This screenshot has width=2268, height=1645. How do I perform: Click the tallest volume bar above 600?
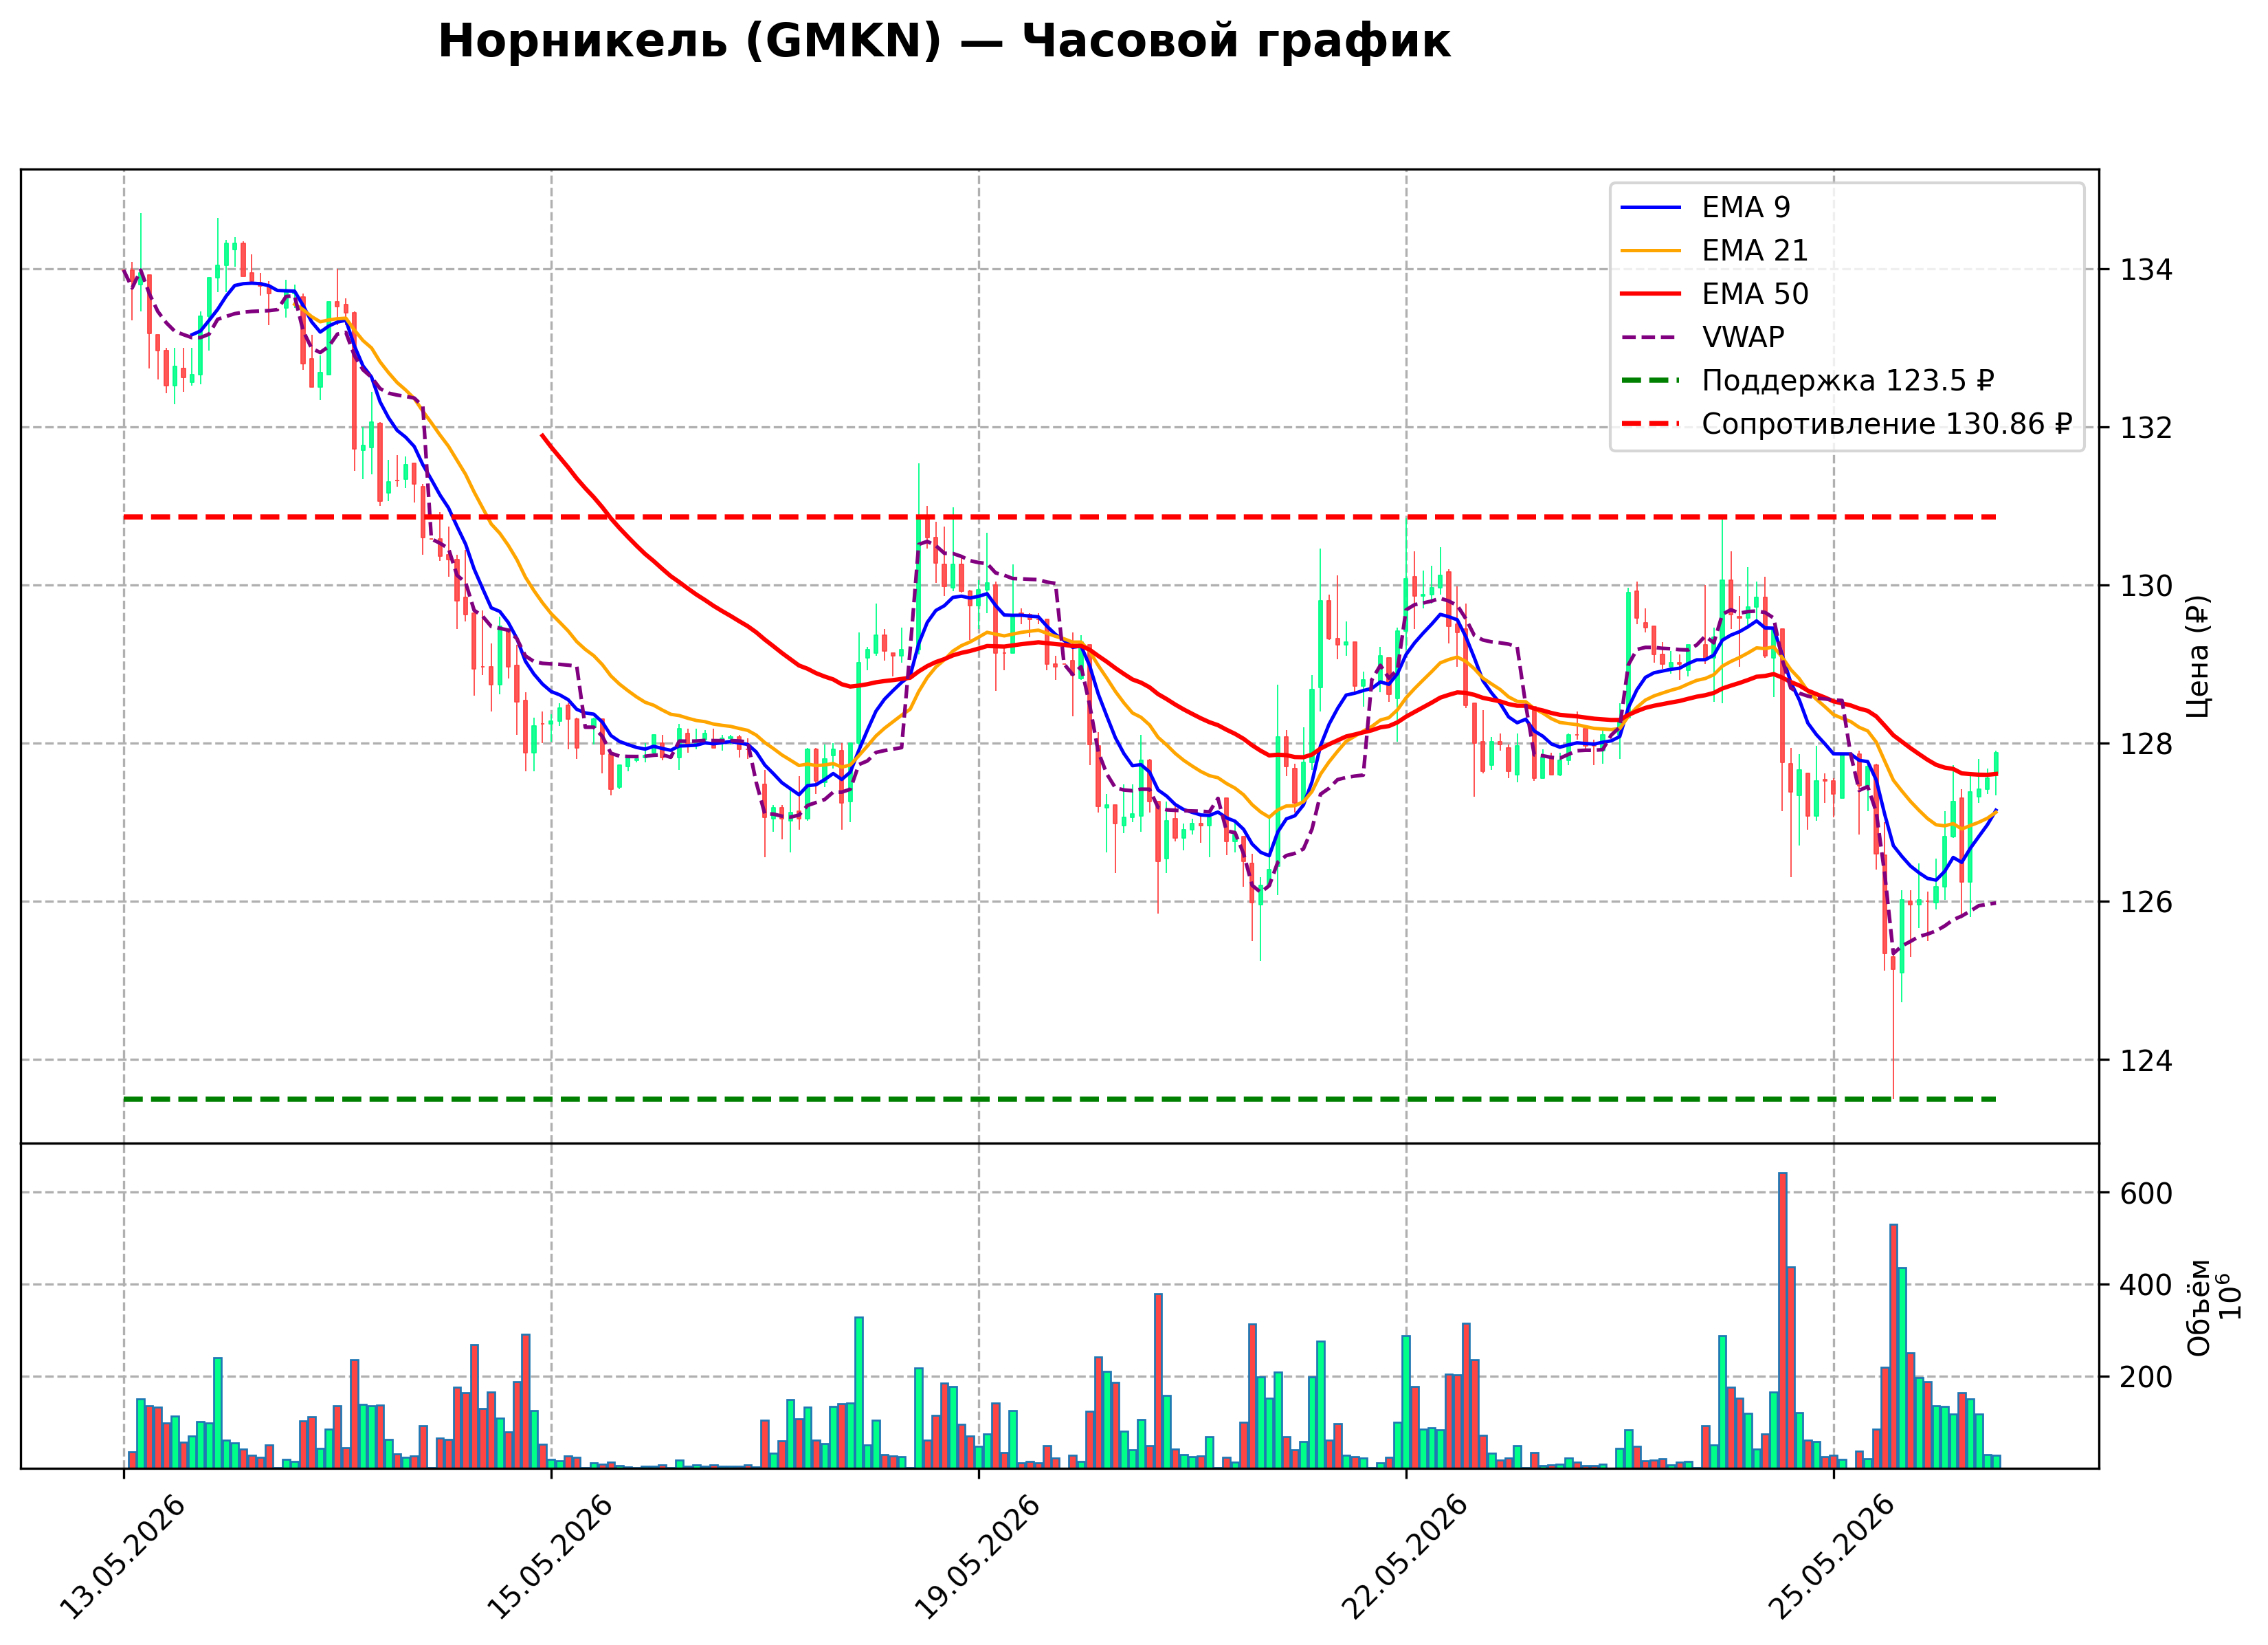click(1782, 1320)
